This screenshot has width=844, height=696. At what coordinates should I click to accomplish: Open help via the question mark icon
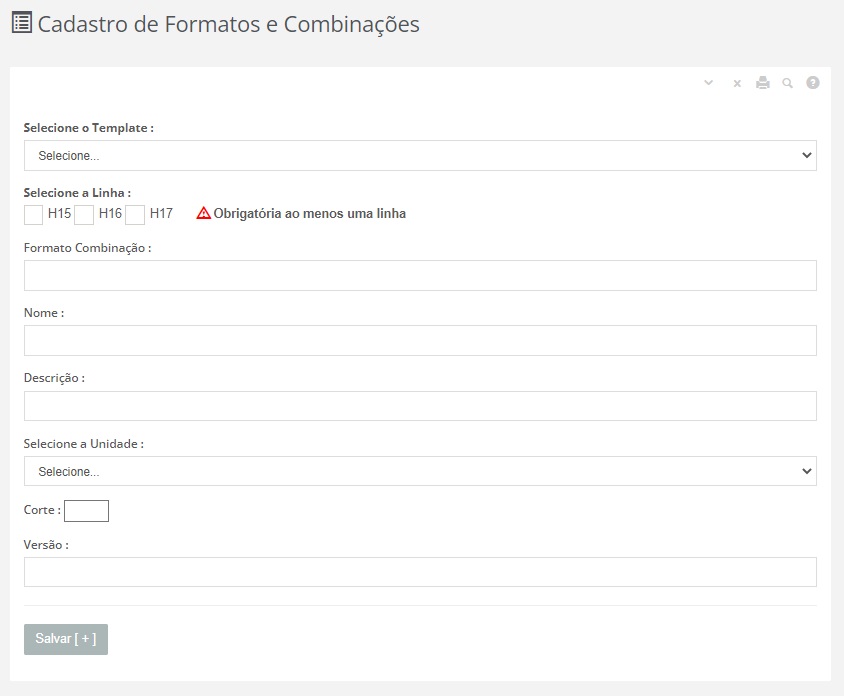813,83
